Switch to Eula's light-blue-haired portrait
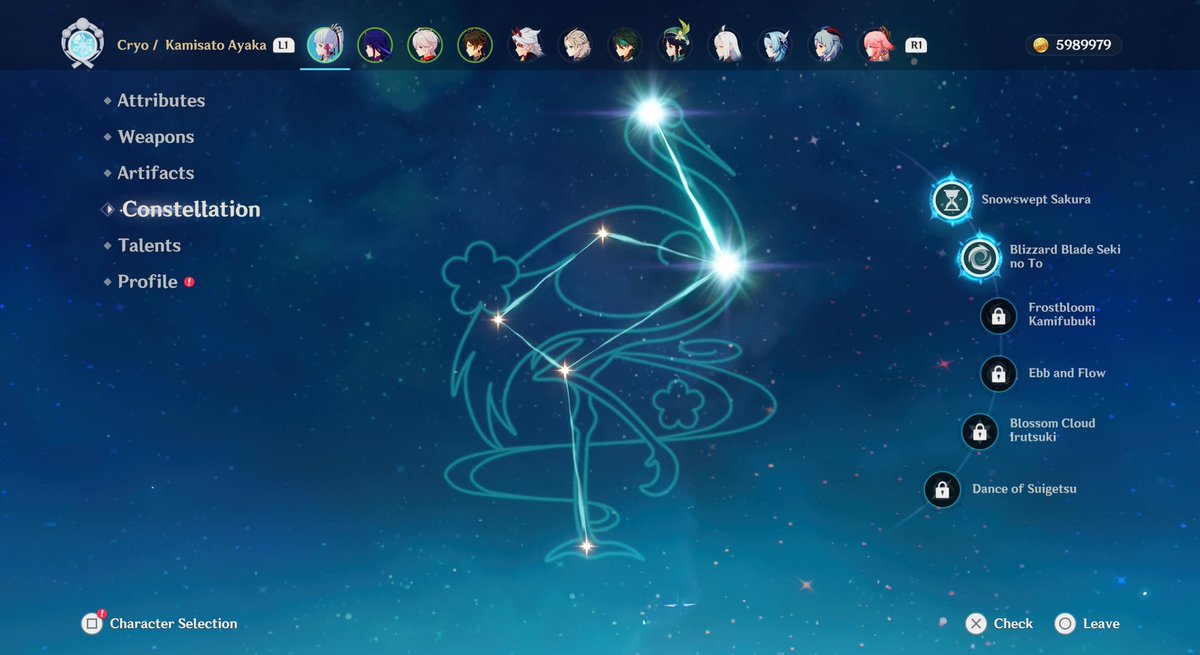1200x655 pixels. (776, 45)
